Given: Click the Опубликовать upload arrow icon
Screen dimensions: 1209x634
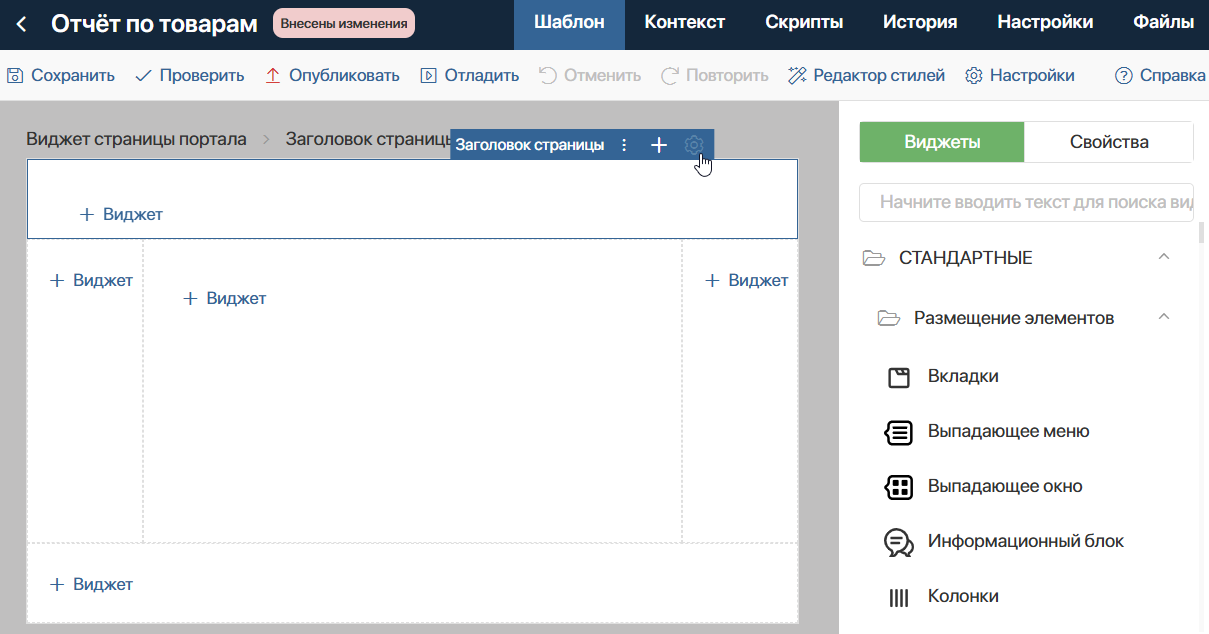Looking at the screenshot, I should (273, 75).
